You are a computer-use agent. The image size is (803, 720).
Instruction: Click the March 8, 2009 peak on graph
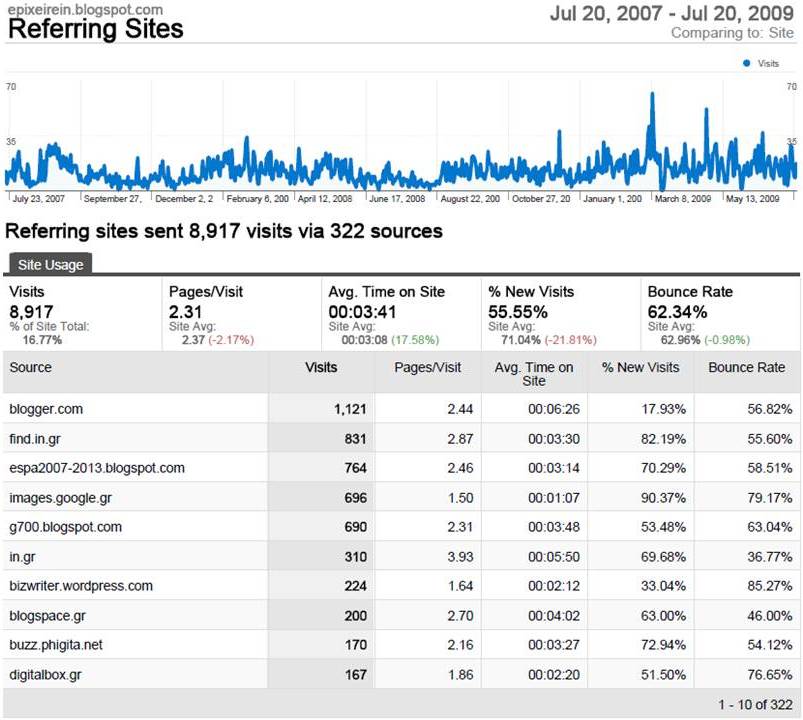point(652,95)
